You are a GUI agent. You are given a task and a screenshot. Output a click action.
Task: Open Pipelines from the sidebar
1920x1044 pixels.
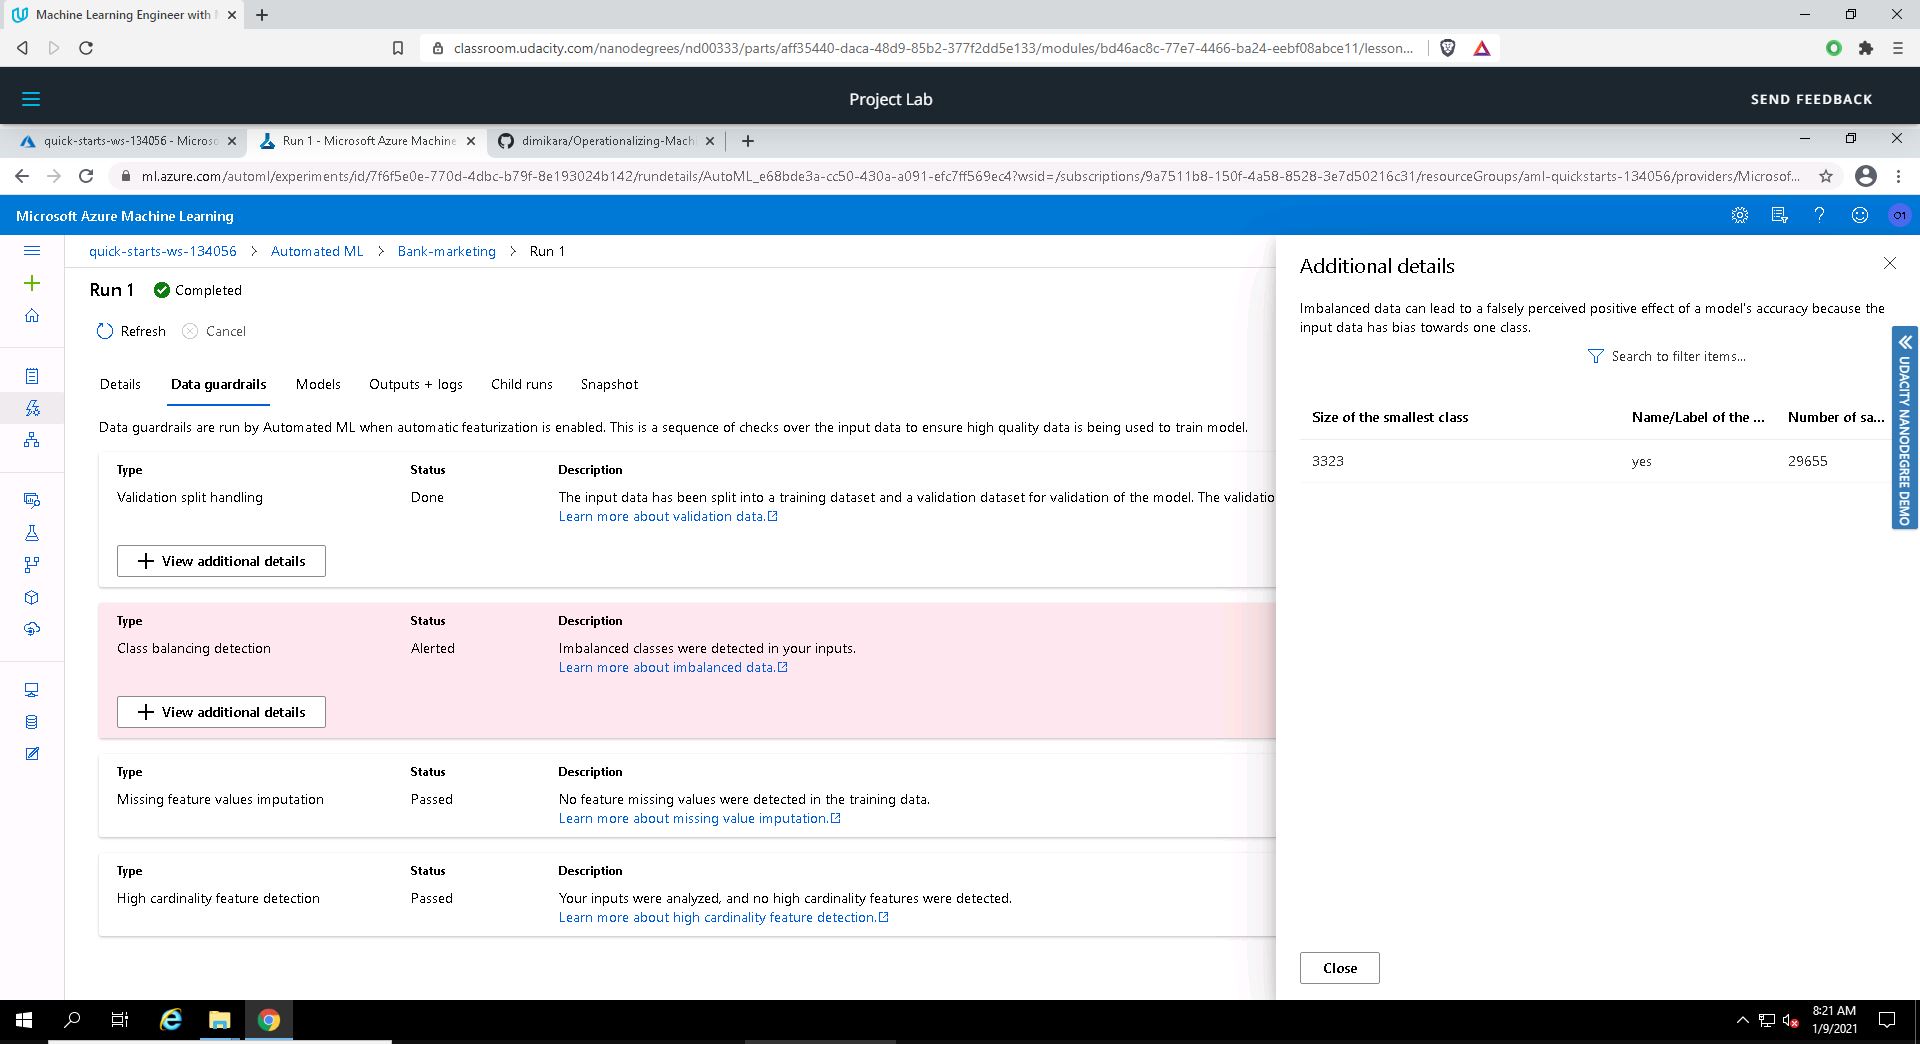[32, 565]
